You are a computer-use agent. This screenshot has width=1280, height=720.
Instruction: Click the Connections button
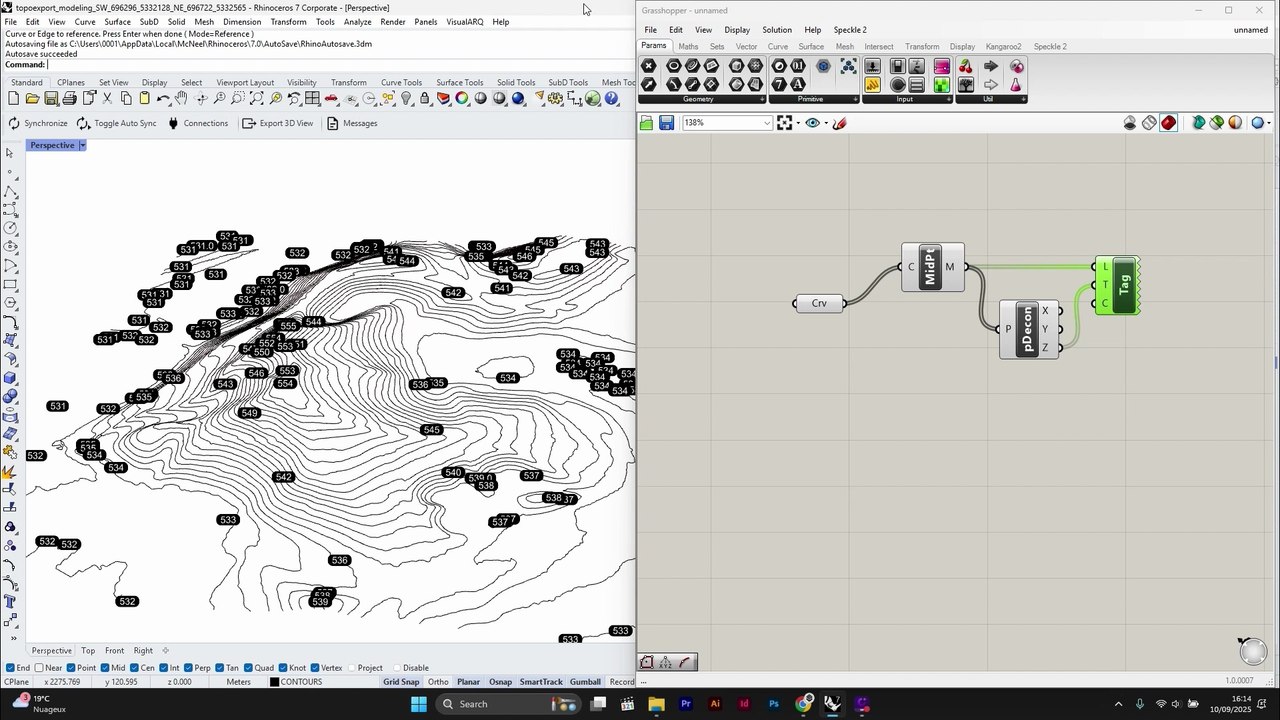pos(197,123)
